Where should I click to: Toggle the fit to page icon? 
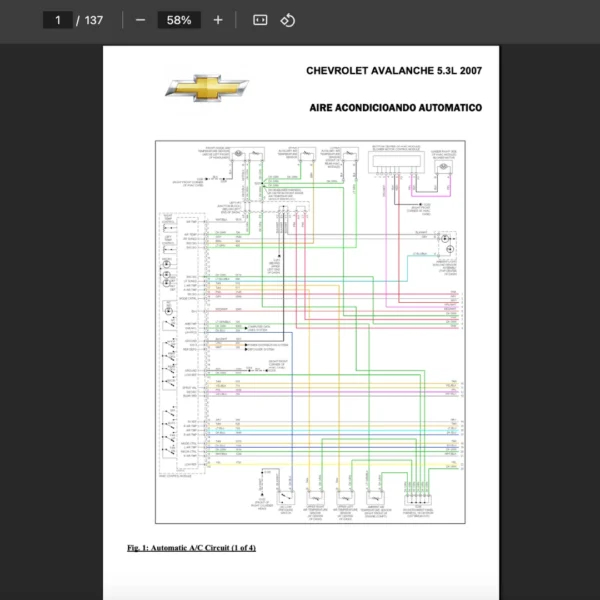[260, 20]
